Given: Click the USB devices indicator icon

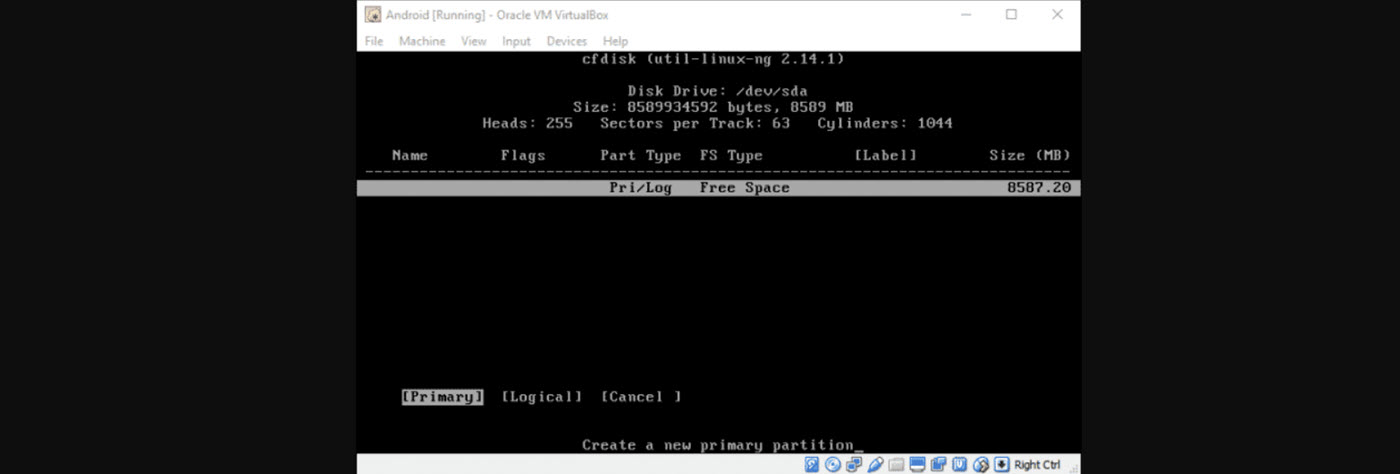Looking at the screenshot, I should (875, 464).
